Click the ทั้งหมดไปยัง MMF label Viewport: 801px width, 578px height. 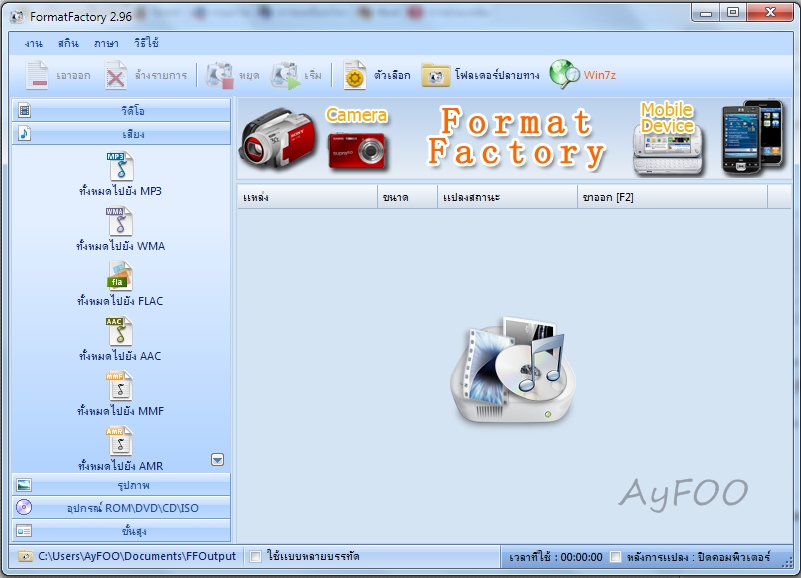coord(121,411)
